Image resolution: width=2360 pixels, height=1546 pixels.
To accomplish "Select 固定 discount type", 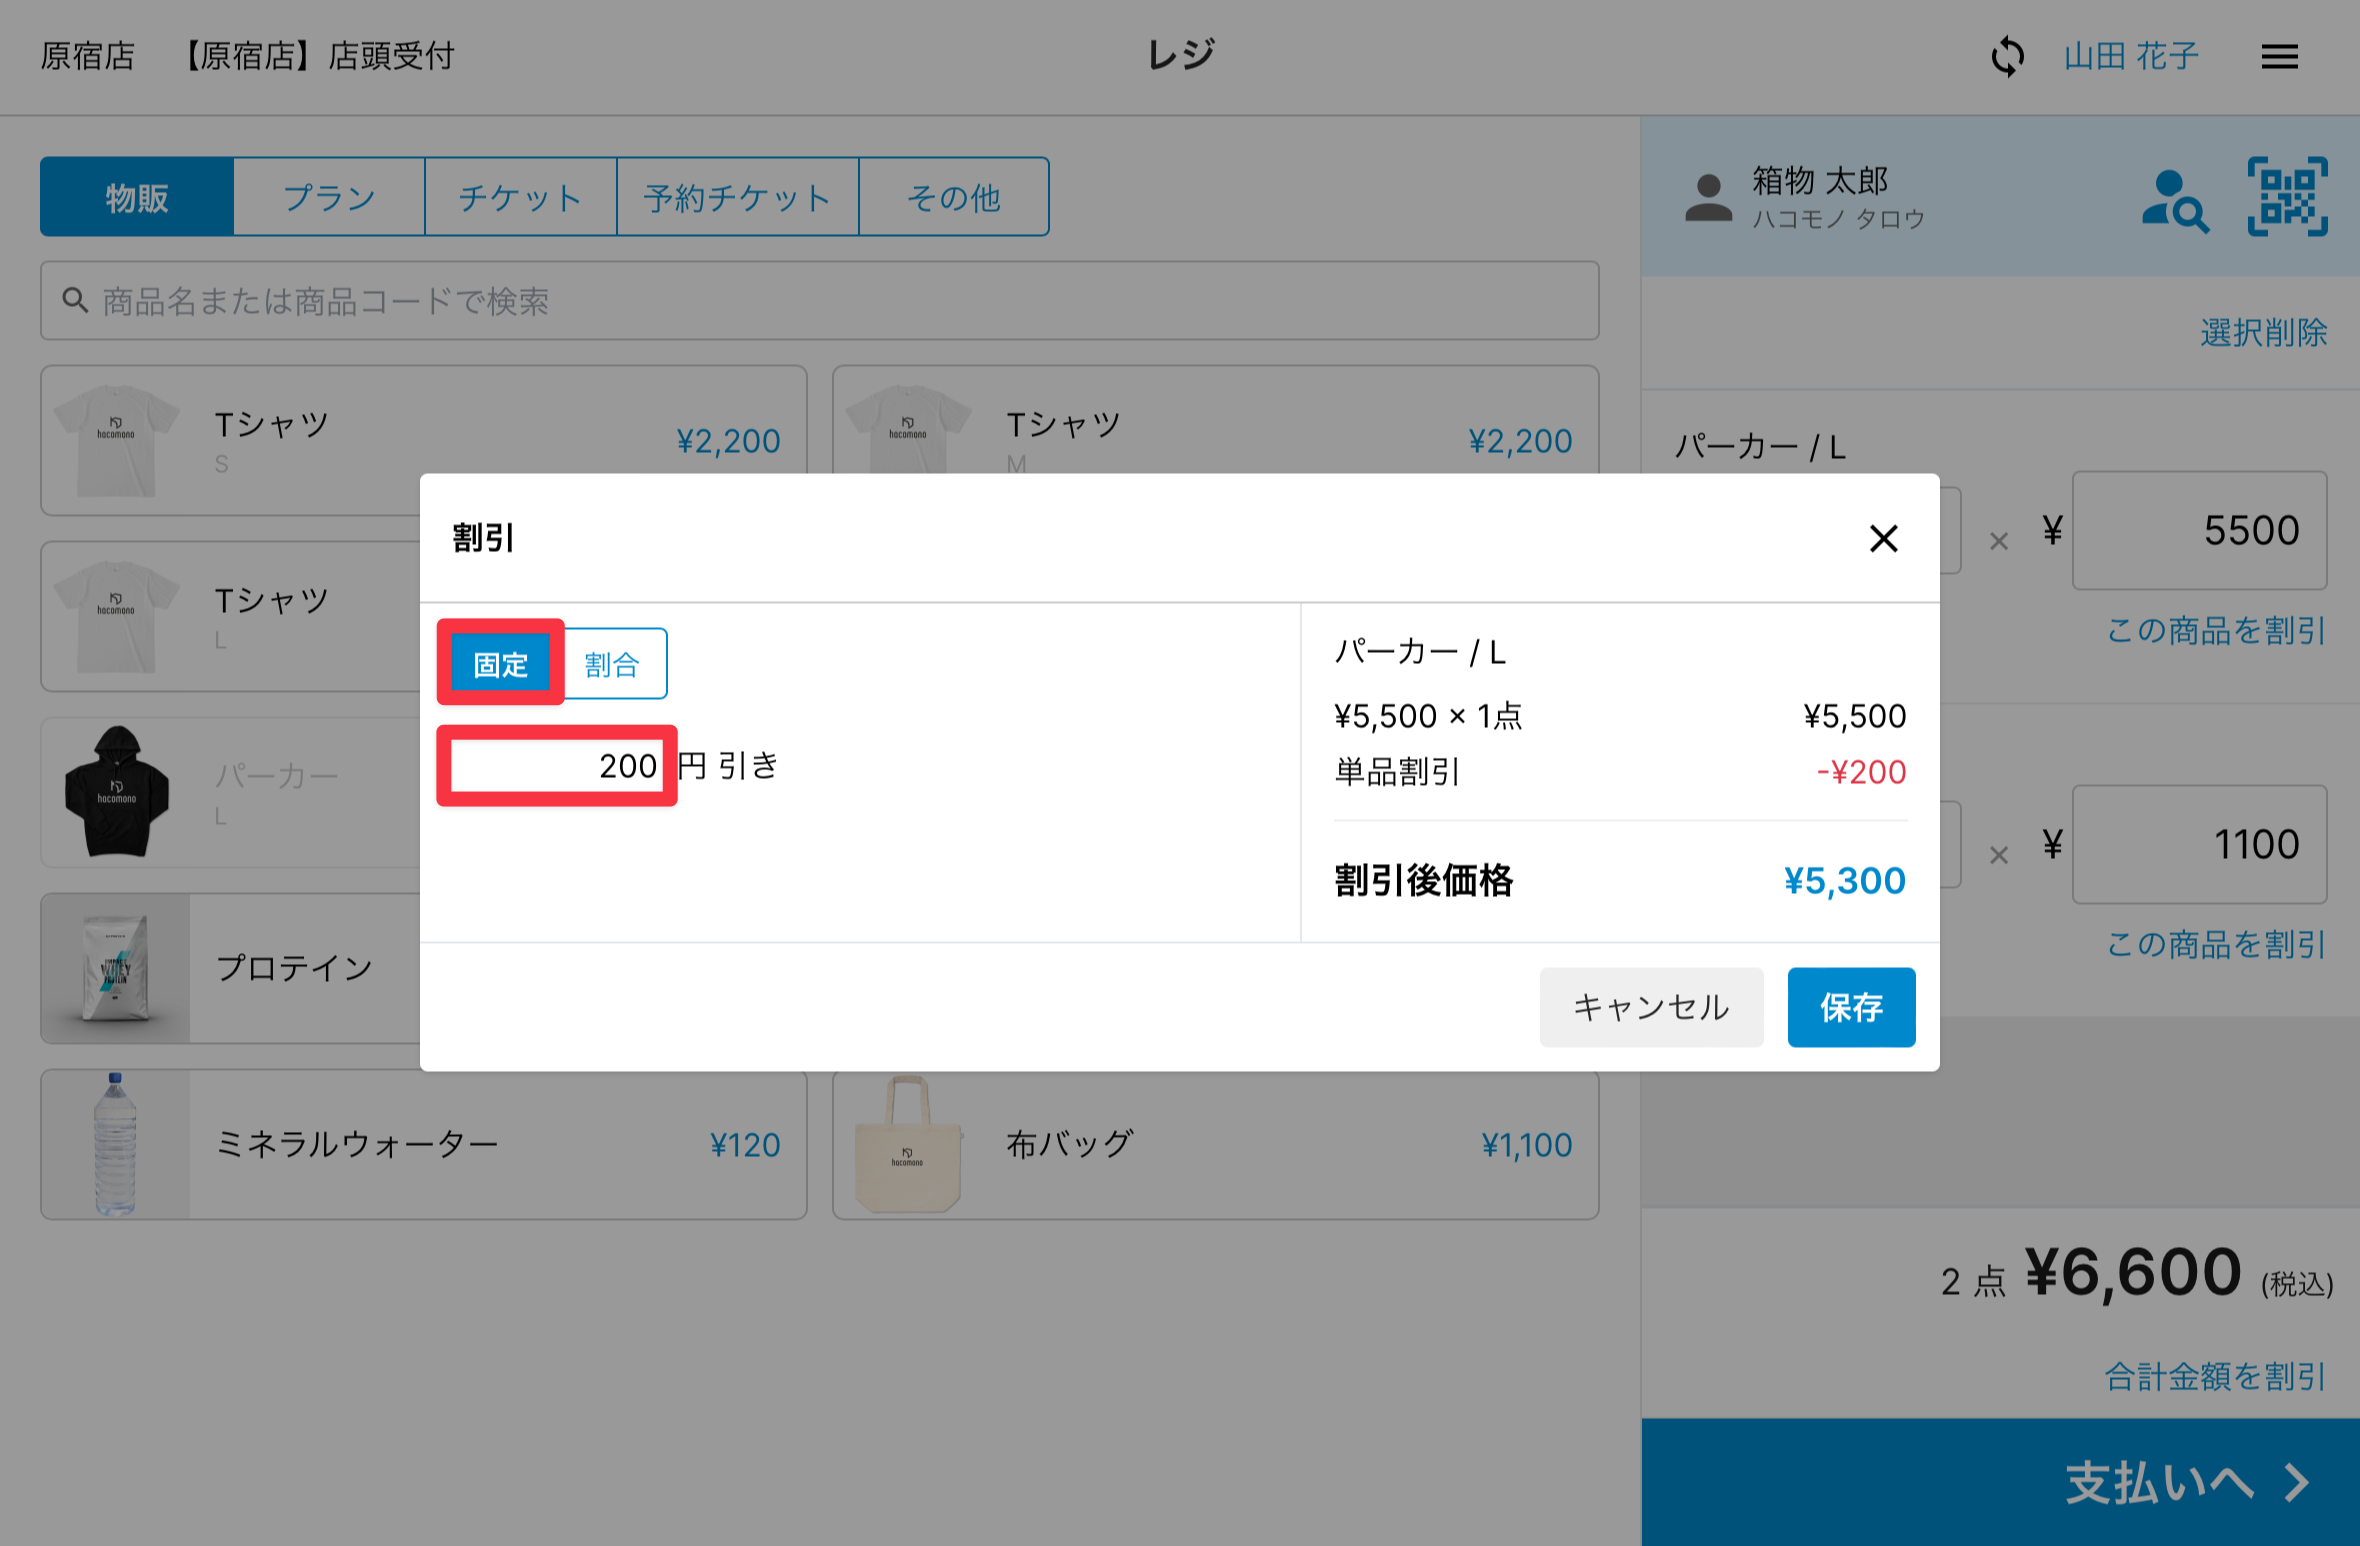I will coord(501,664).
